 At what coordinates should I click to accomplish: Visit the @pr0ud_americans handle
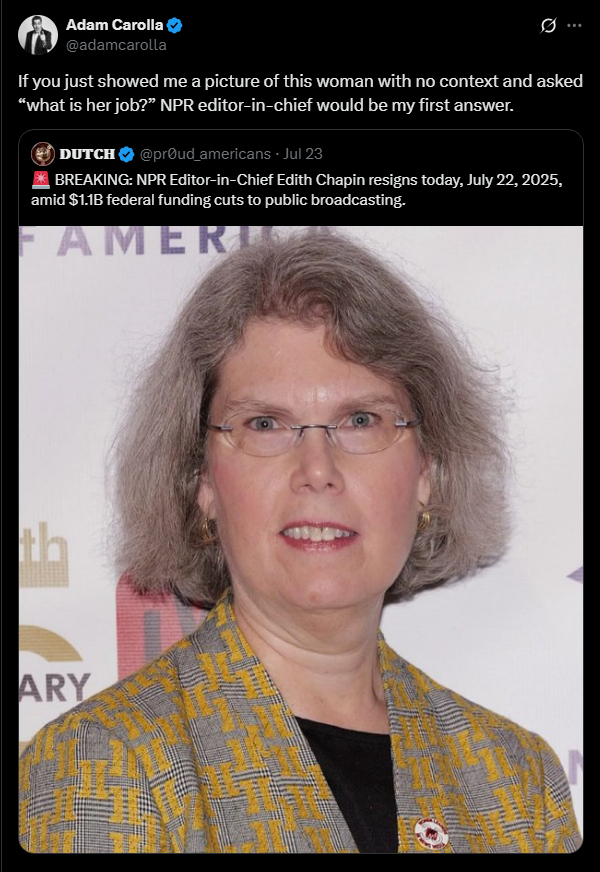tap(205, 154)
